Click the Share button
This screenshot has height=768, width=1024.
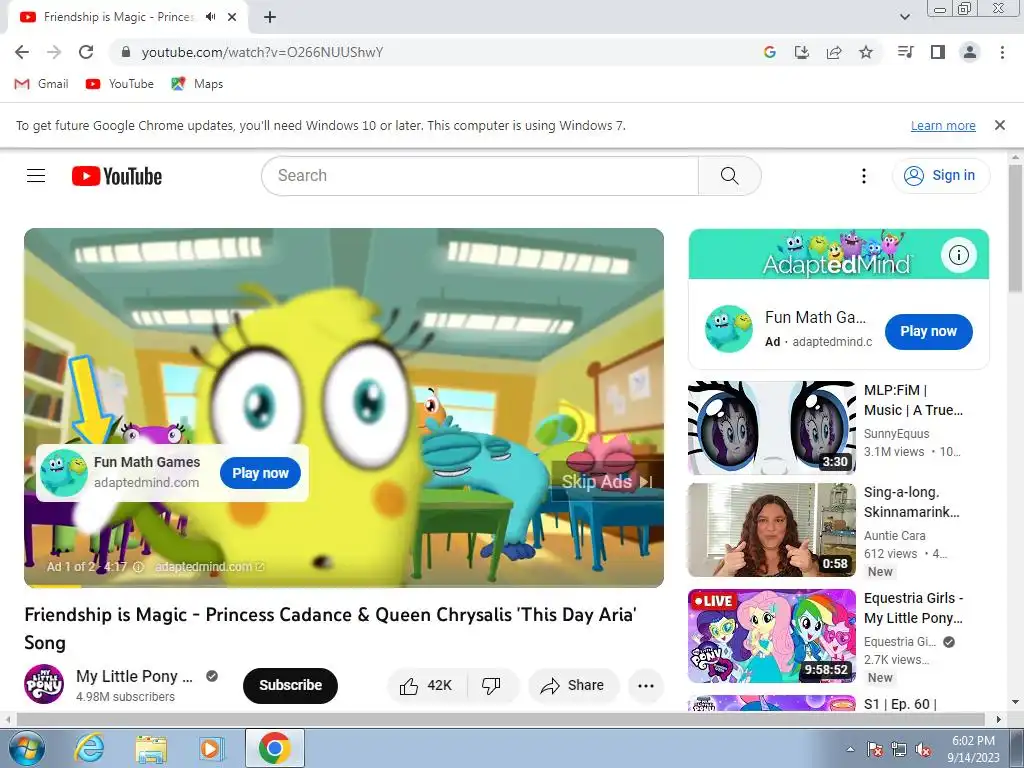(573, 686)
